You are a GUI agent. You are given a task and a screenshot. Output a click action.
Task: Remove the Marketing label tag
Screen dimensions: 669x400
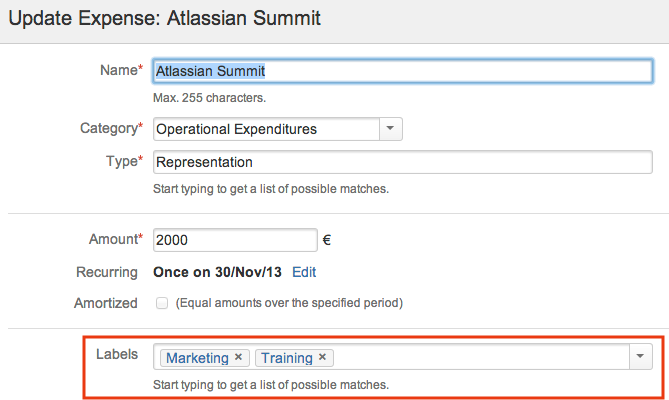(238, 358)
